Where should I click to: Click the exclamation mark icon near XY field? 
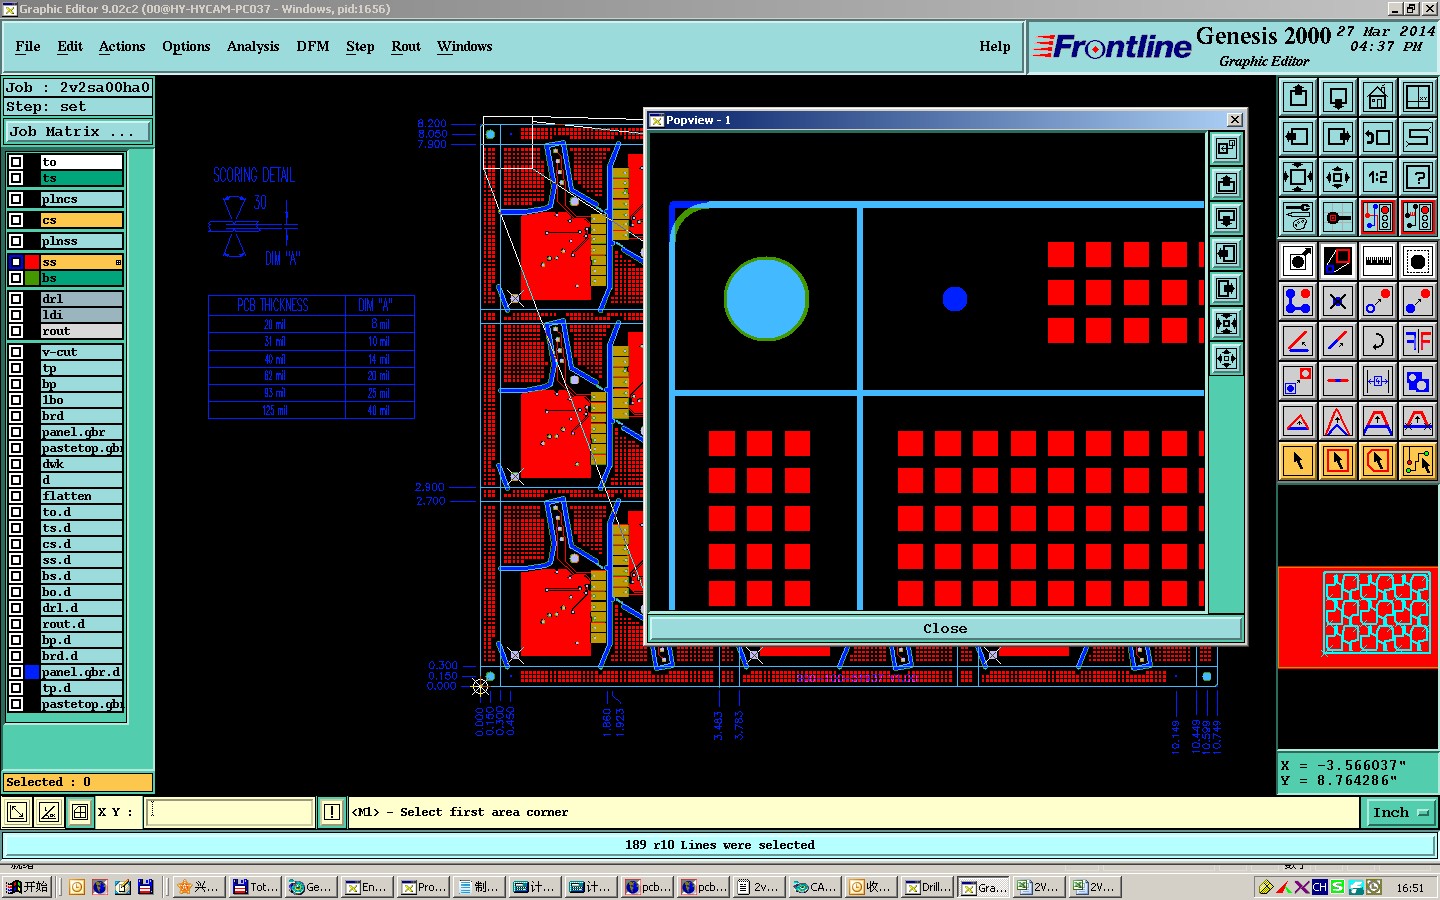pos(332,812)
